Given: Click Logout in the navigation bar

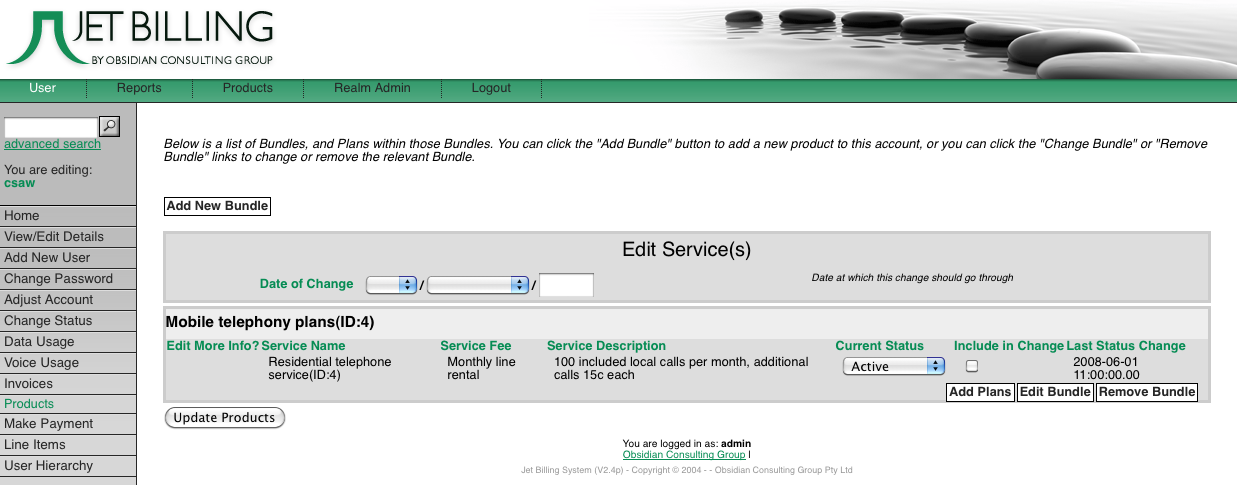Looking at the screenshot, I should 491,88.
